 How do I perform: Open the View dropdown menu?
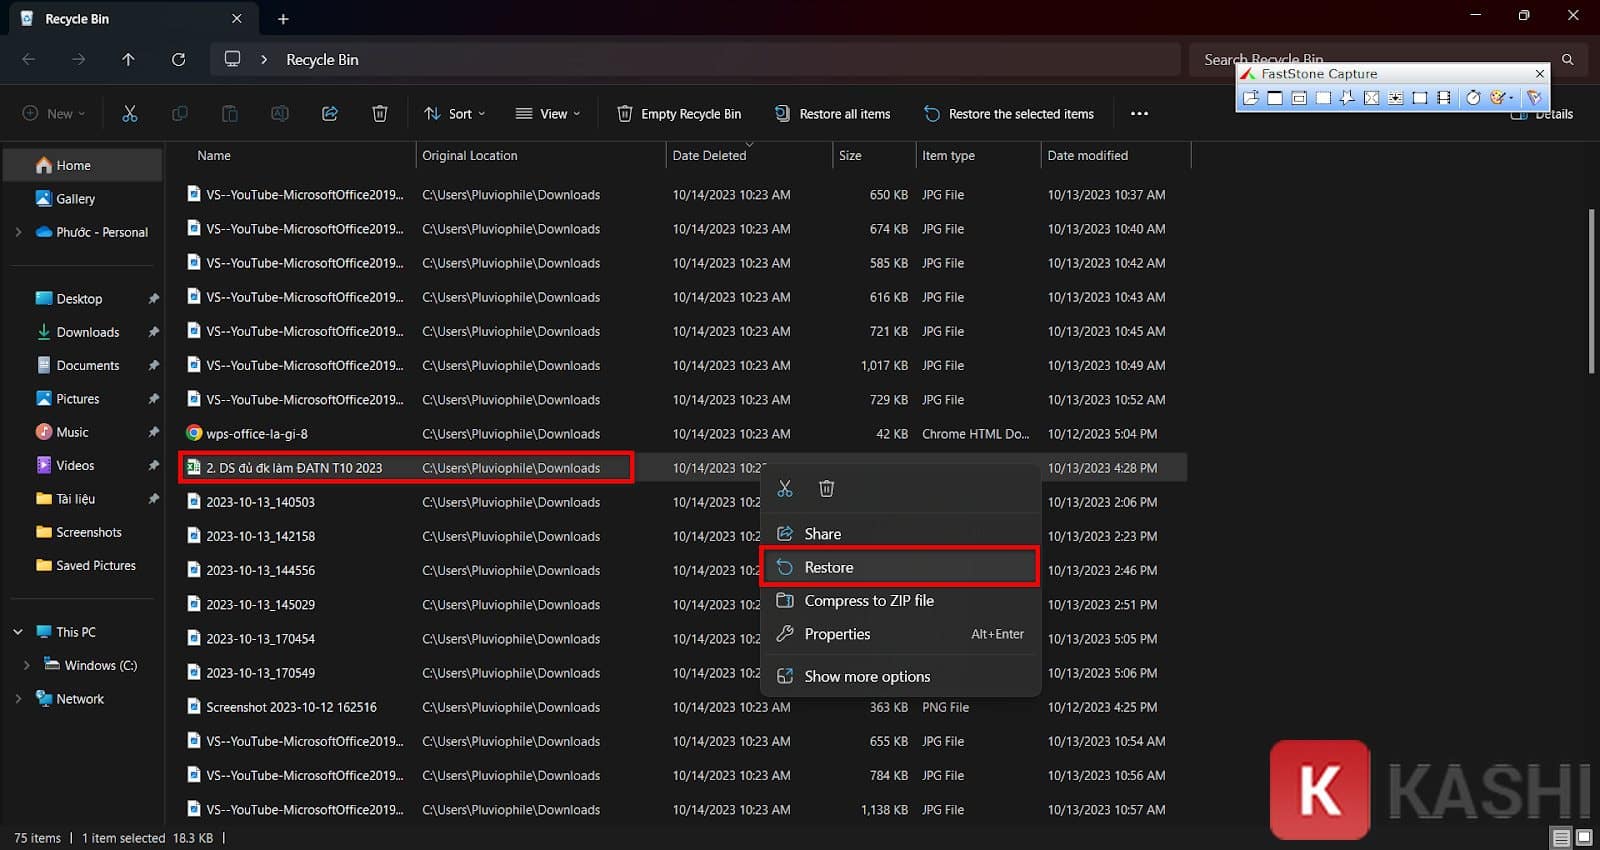pyautogui.click(x=547, y=114)
